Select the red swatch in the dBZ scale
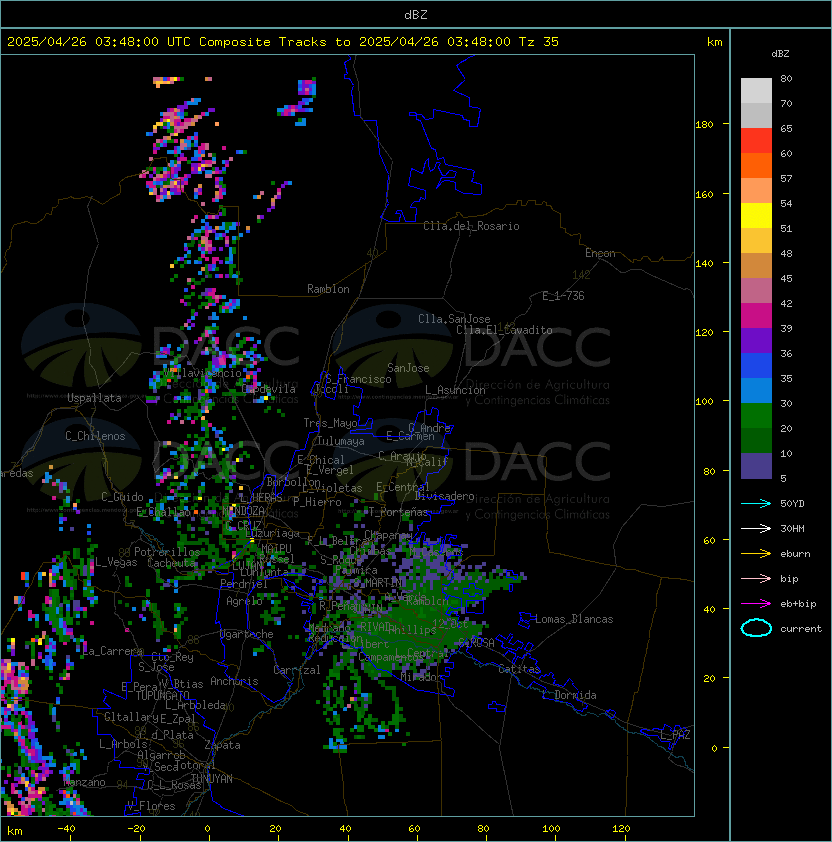 (756, 141)
